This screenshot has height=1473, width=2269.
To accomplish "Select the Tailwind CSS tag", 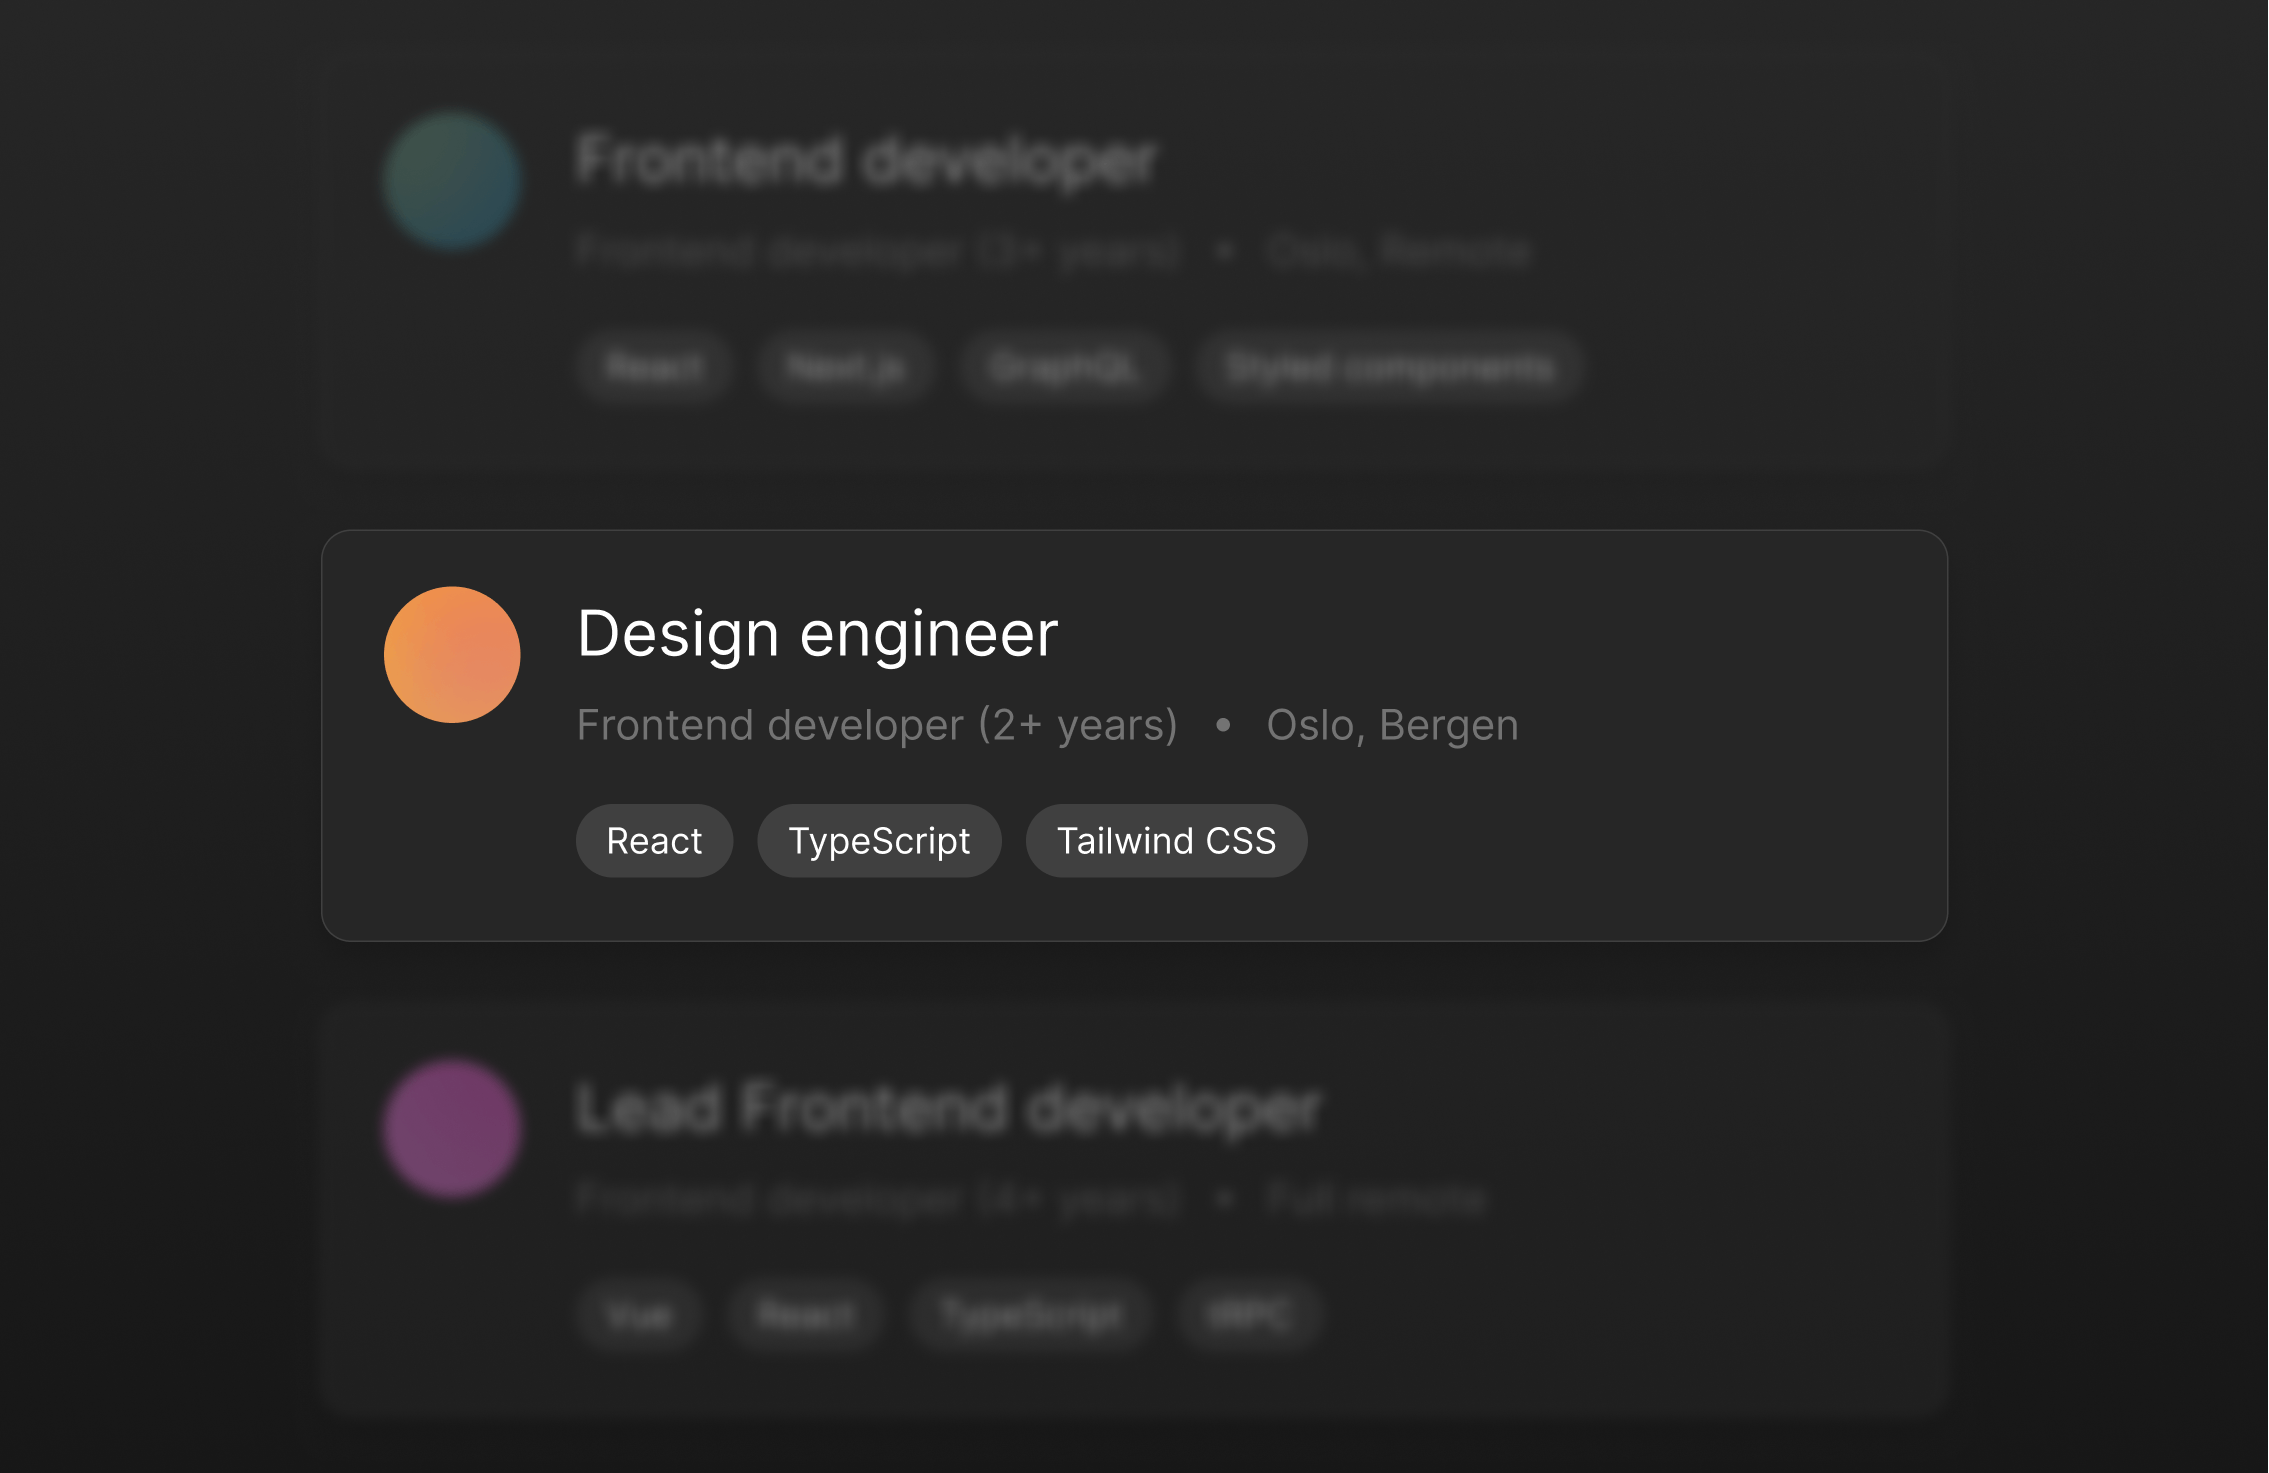I will click(1166, 841).
